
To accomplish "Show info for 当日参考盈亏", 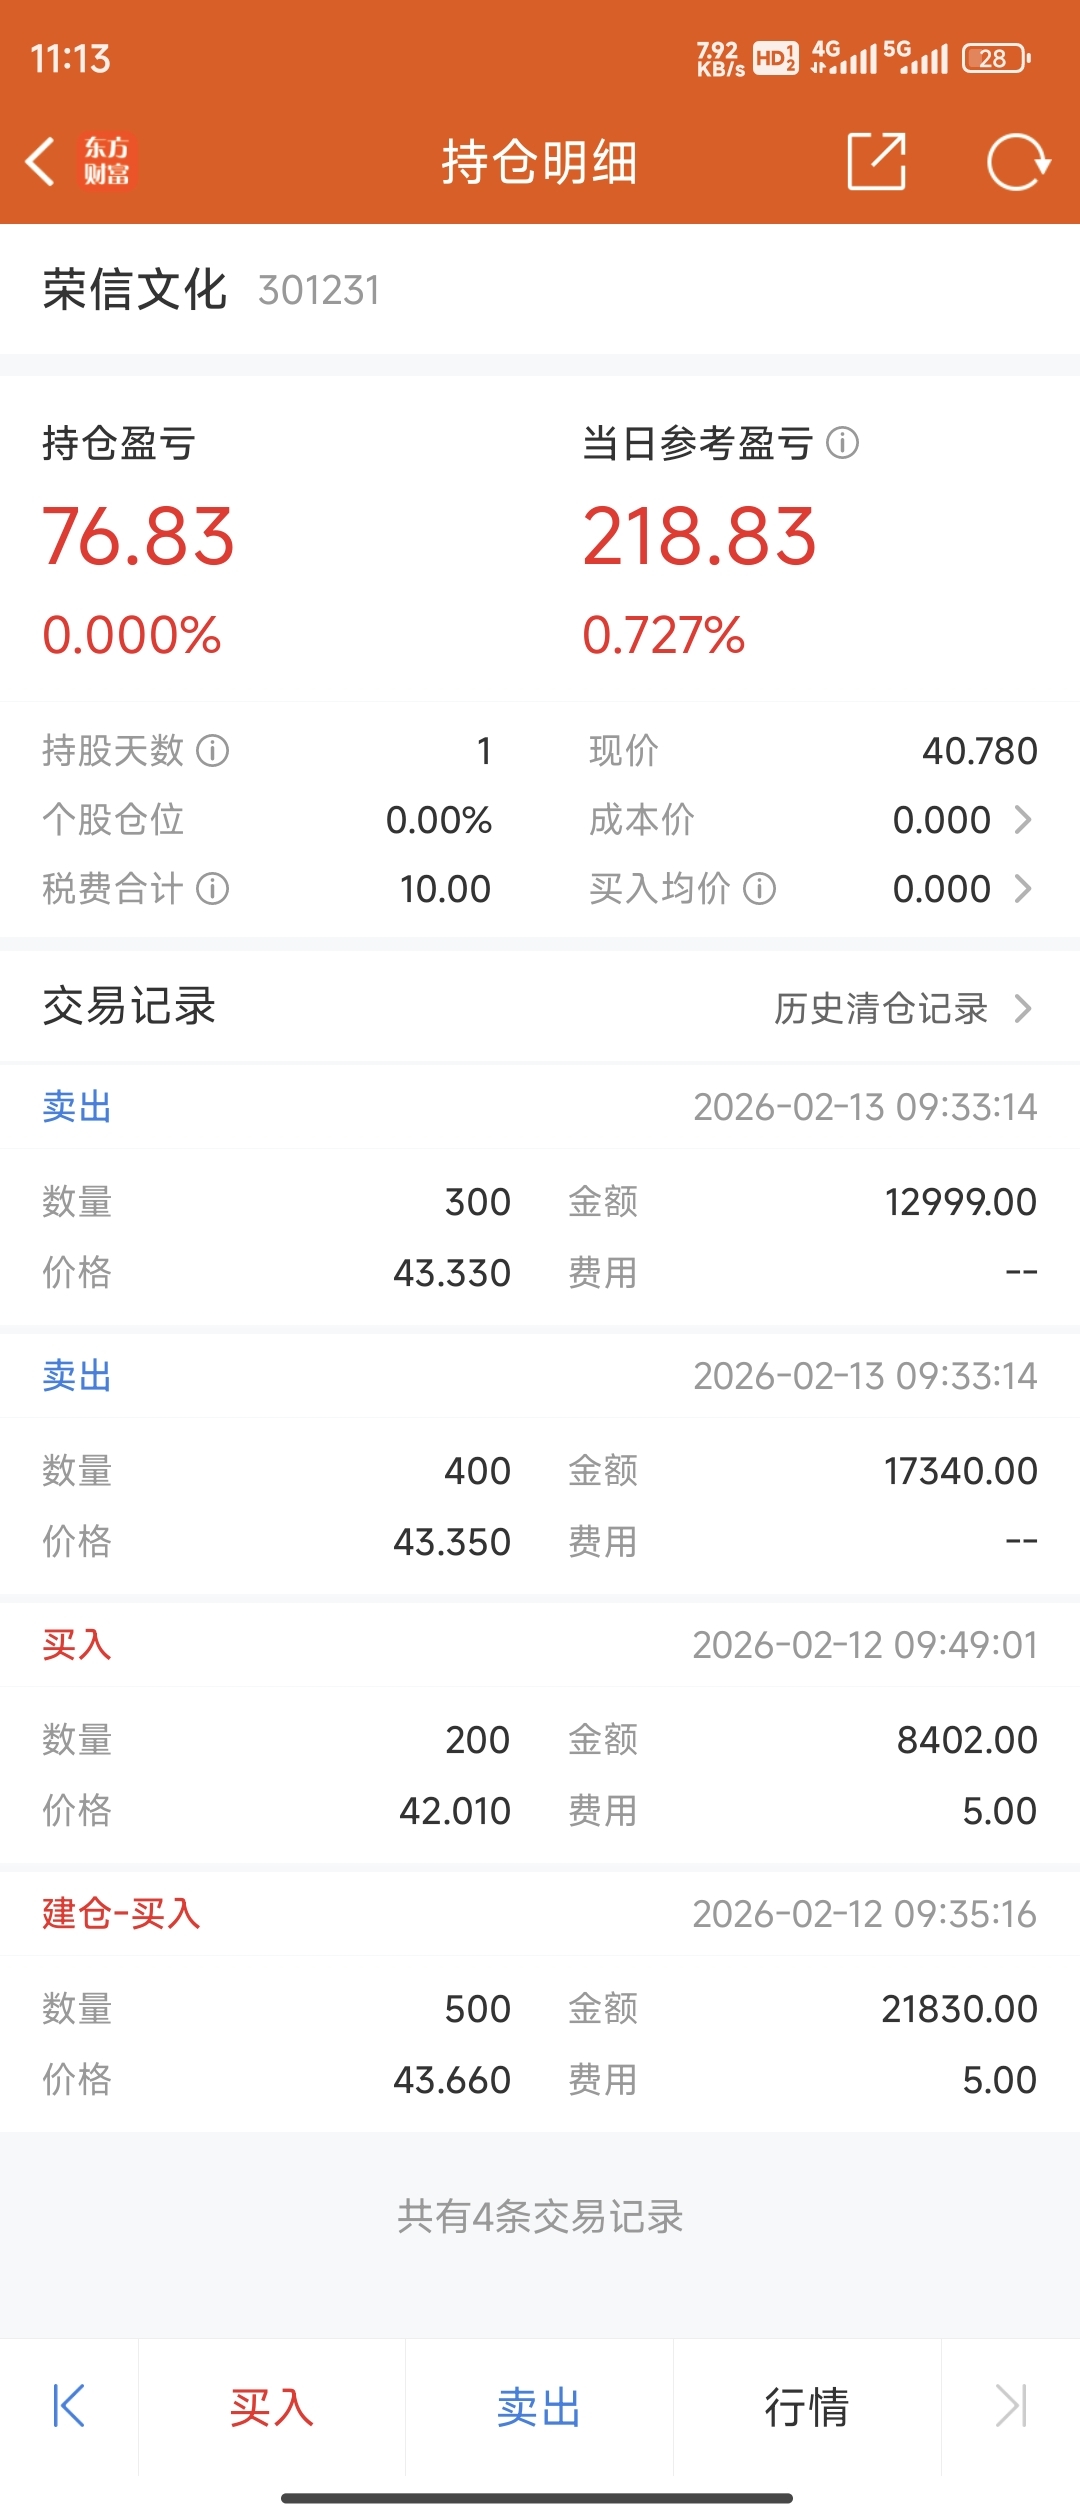I will [x=843, y=442].
